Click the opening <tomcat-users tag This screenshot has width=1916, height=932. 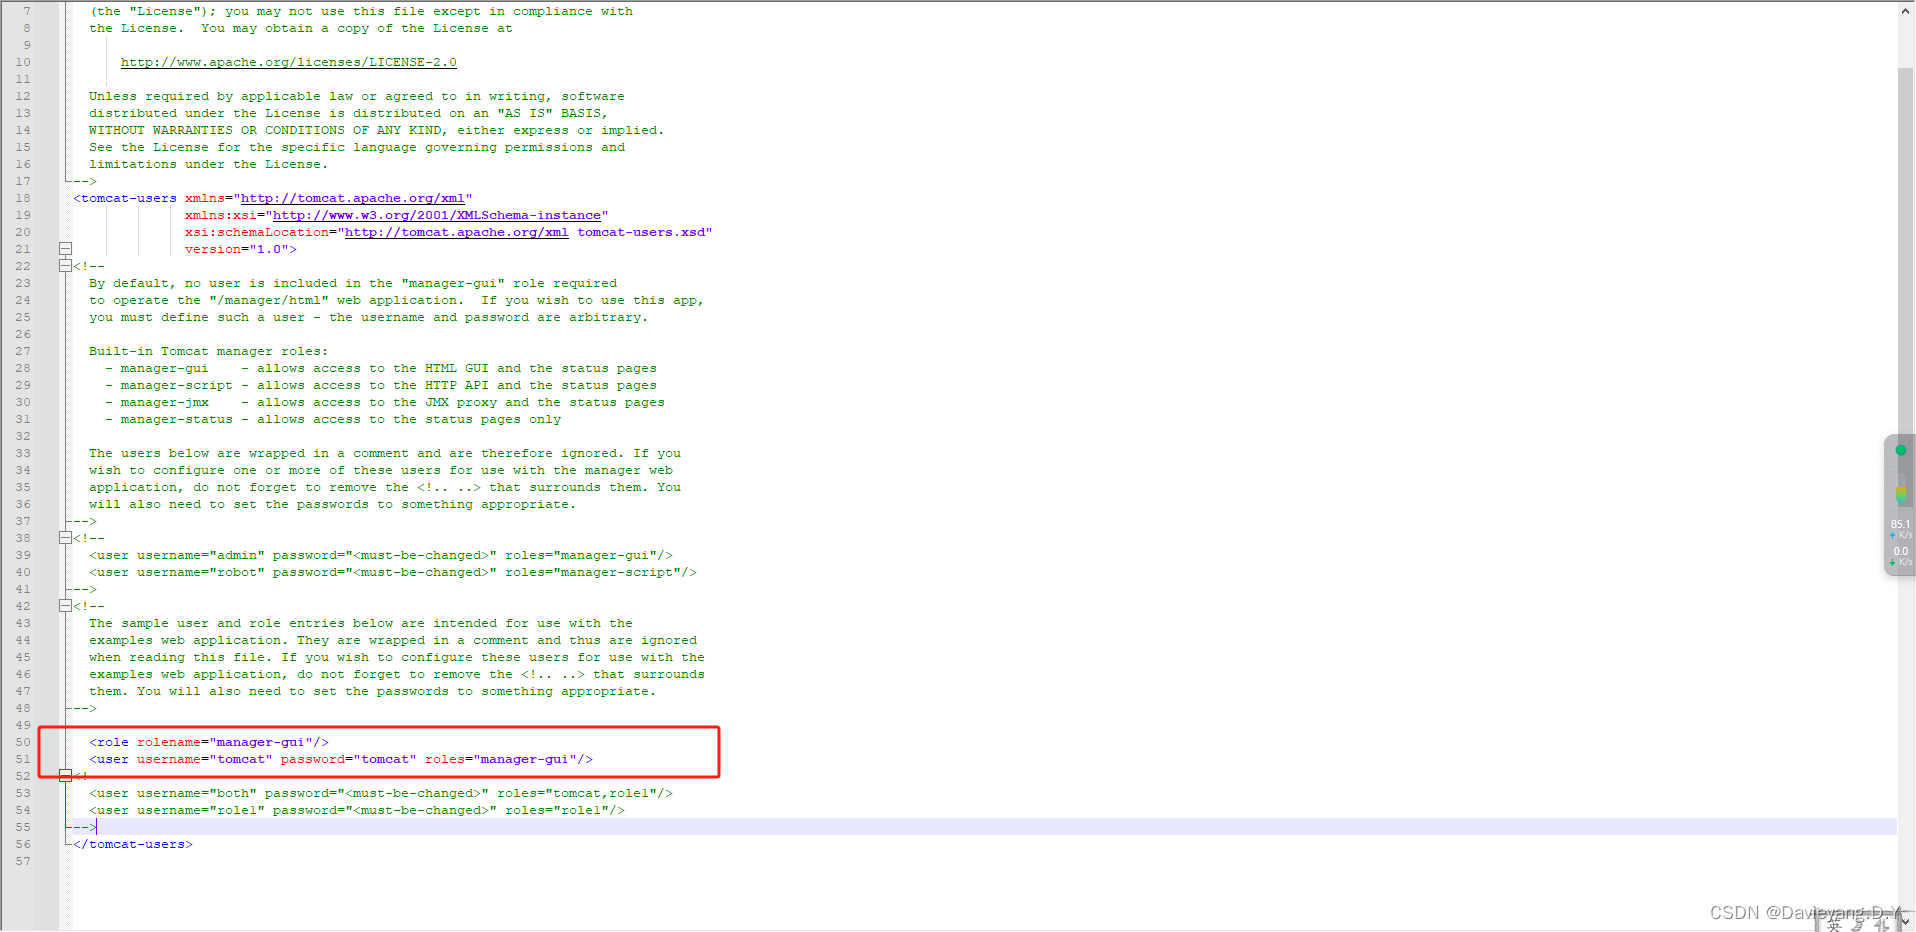pos(125,198)
